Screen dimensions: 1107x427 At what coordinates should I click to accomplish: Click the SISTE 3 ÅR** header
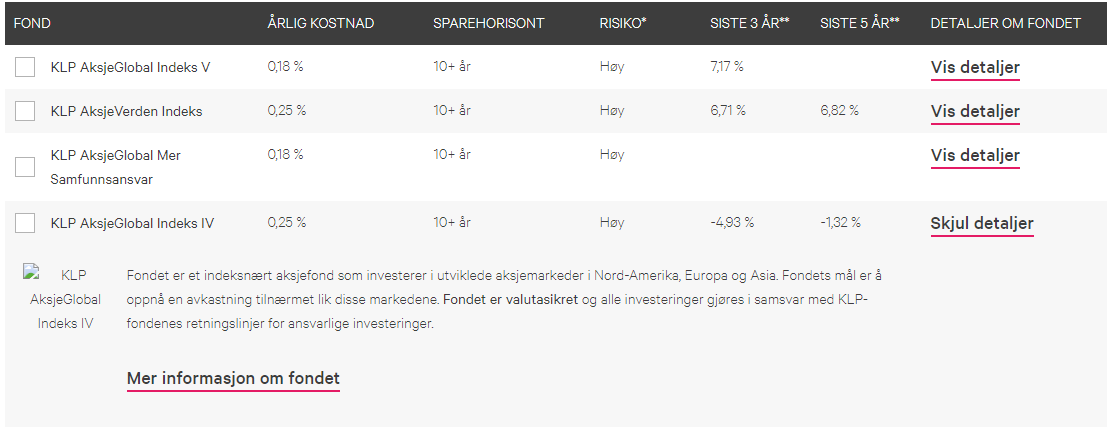pos(749,23)
